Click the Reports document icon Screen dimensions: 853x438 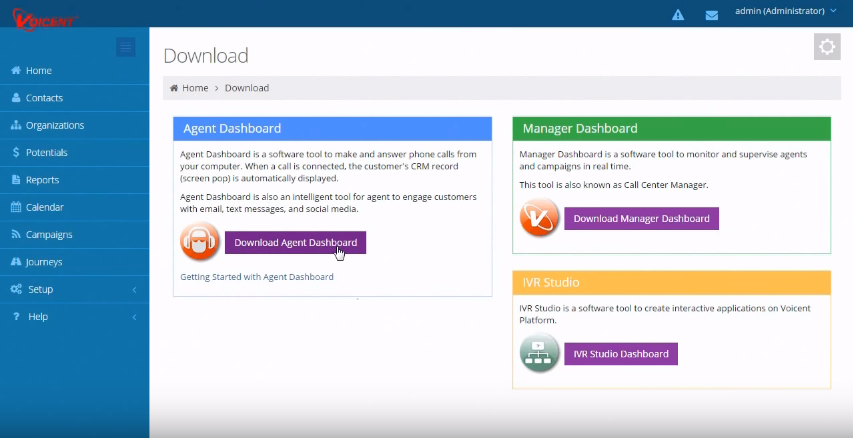pos(16,180)
